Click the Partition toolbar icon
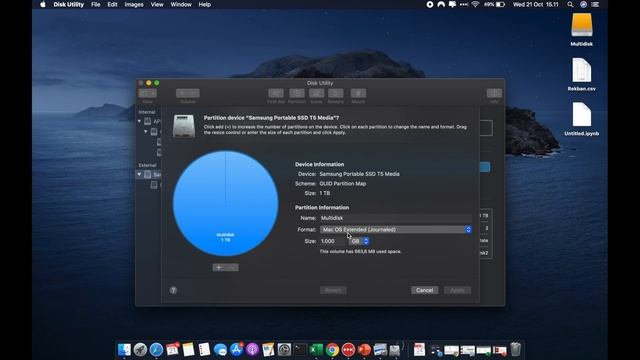This screenshot has height=360, width=640. click(297, 93)
